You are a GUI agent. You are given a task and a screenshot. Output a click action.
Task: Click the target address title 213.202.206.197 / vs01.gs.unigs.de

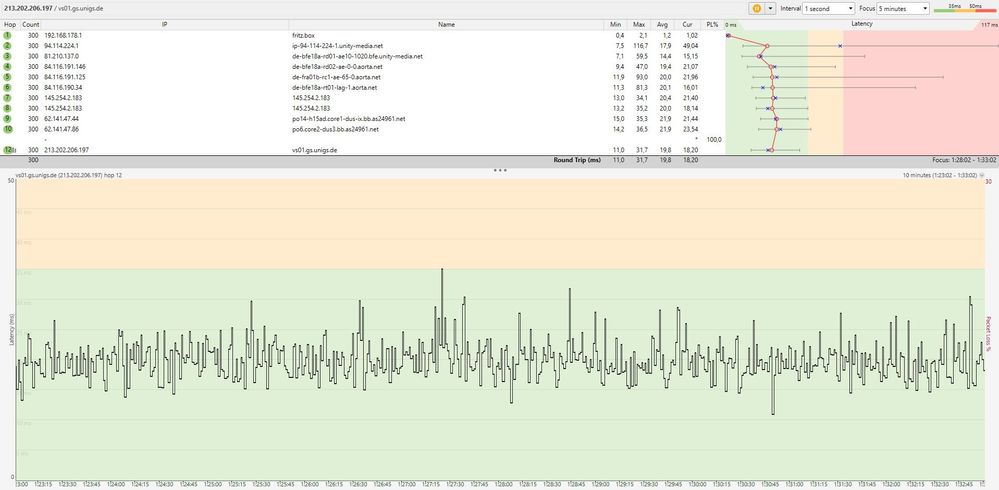(x=52, y=8)
